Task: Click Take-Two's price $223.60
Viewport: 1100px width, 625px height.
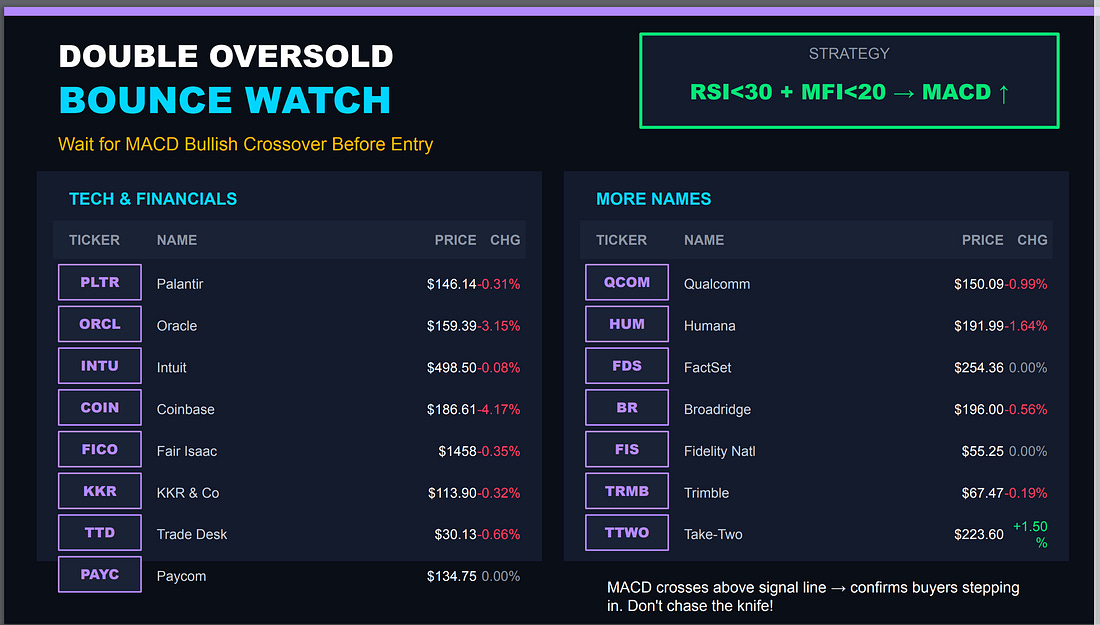Action: (979, 535)
